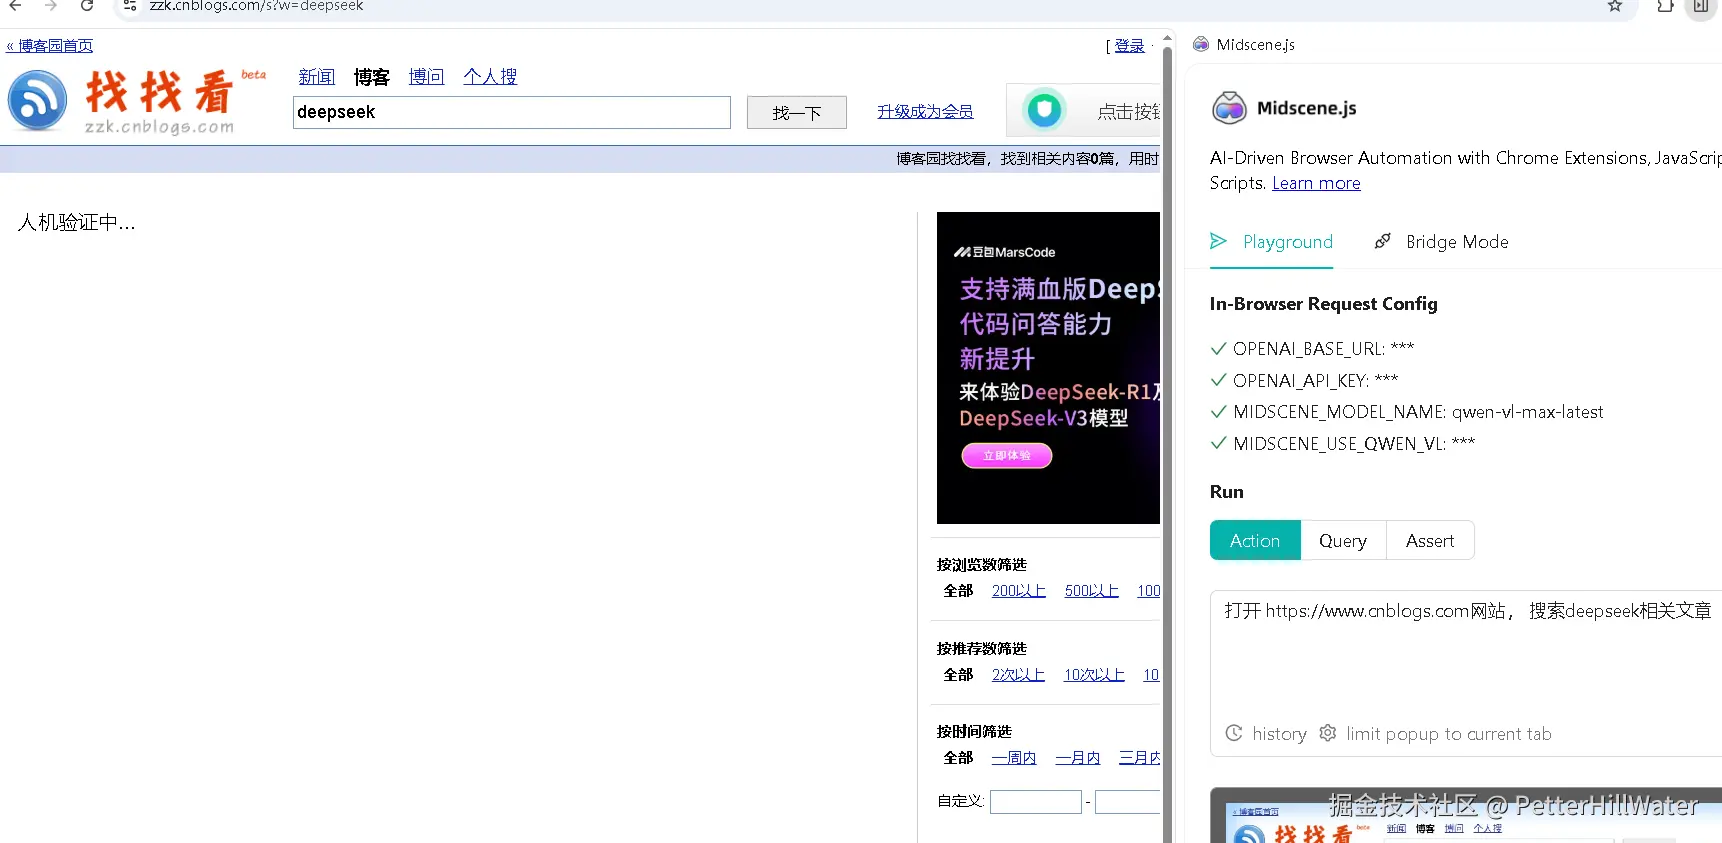The width and height of the screenshot is (1722, 843).
Task: Open the history clock icon
Action: click(x=1234, y=733)
